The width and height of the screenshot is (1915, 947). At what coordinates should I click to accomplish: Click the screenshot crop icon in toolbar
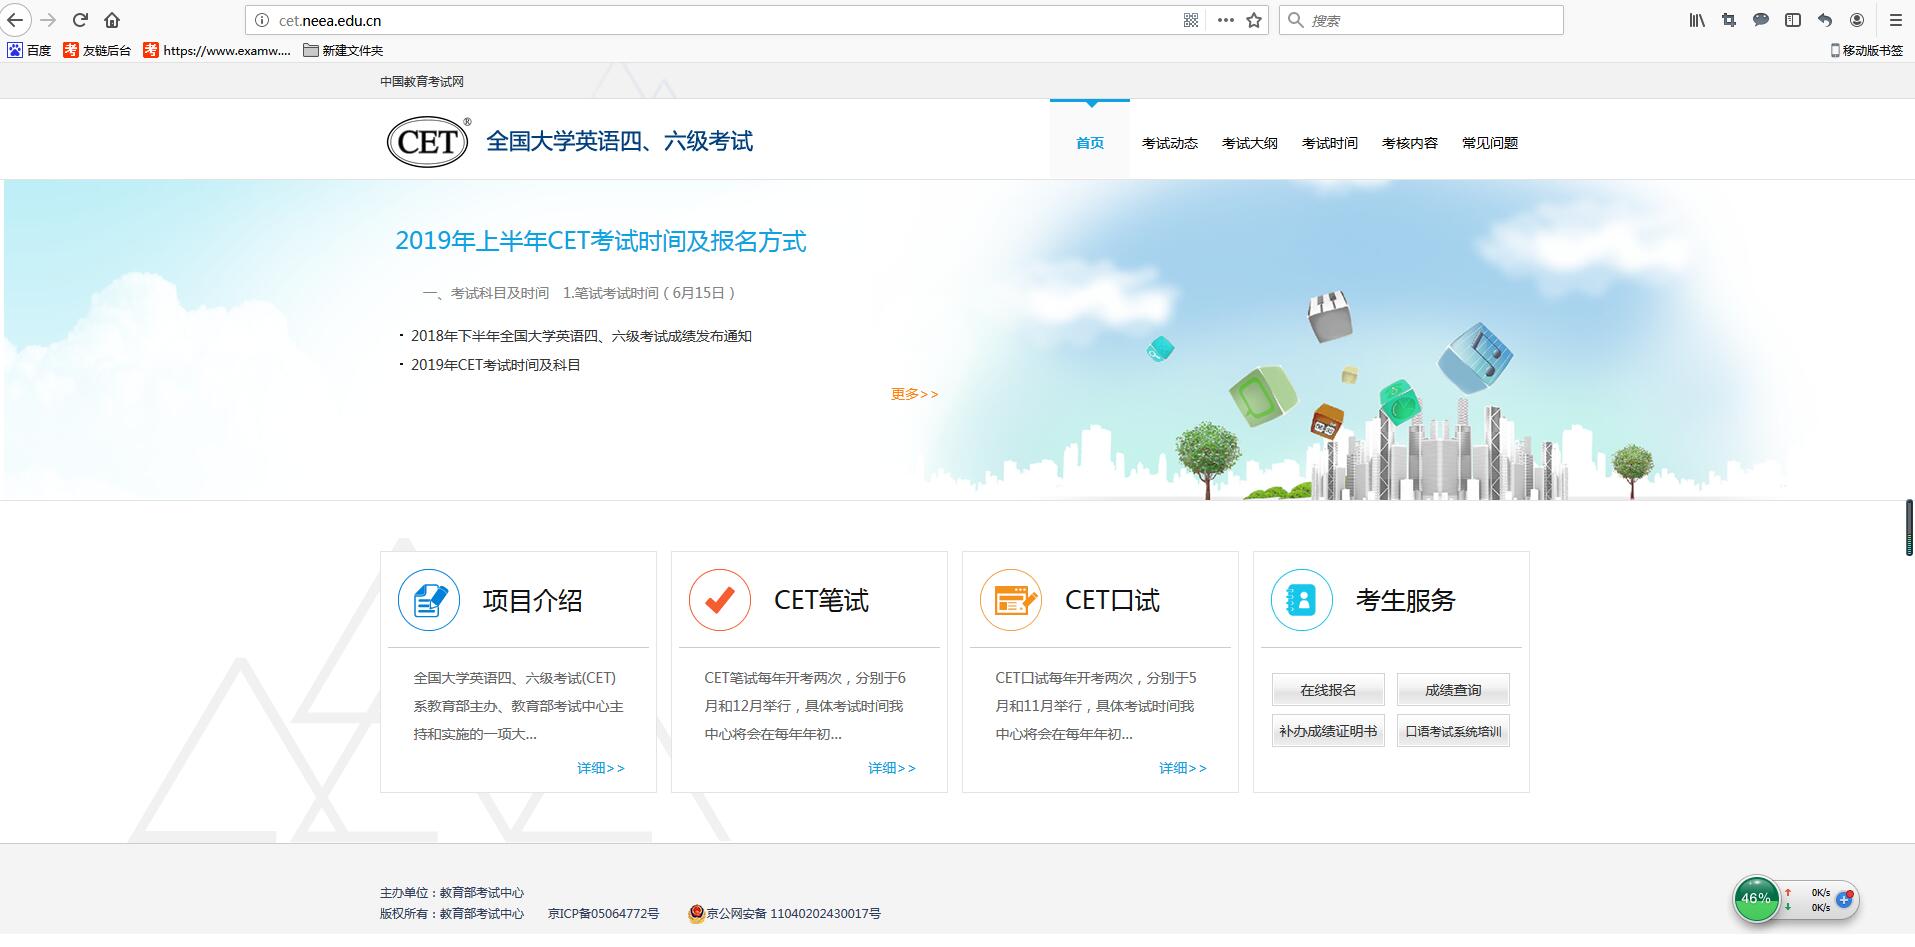[1729, 20]
